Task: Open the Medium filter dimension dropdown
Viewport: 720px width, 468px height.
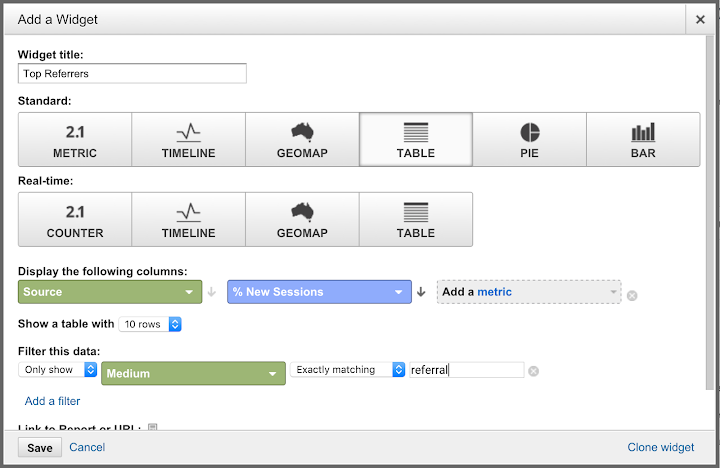Action: 193,373
